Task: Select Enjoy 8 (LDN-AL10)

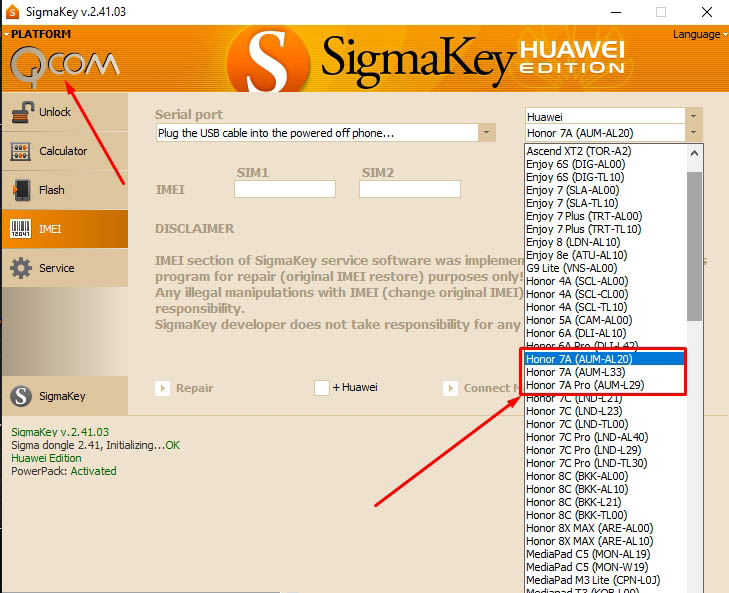Action: click(x=605, y=242)
